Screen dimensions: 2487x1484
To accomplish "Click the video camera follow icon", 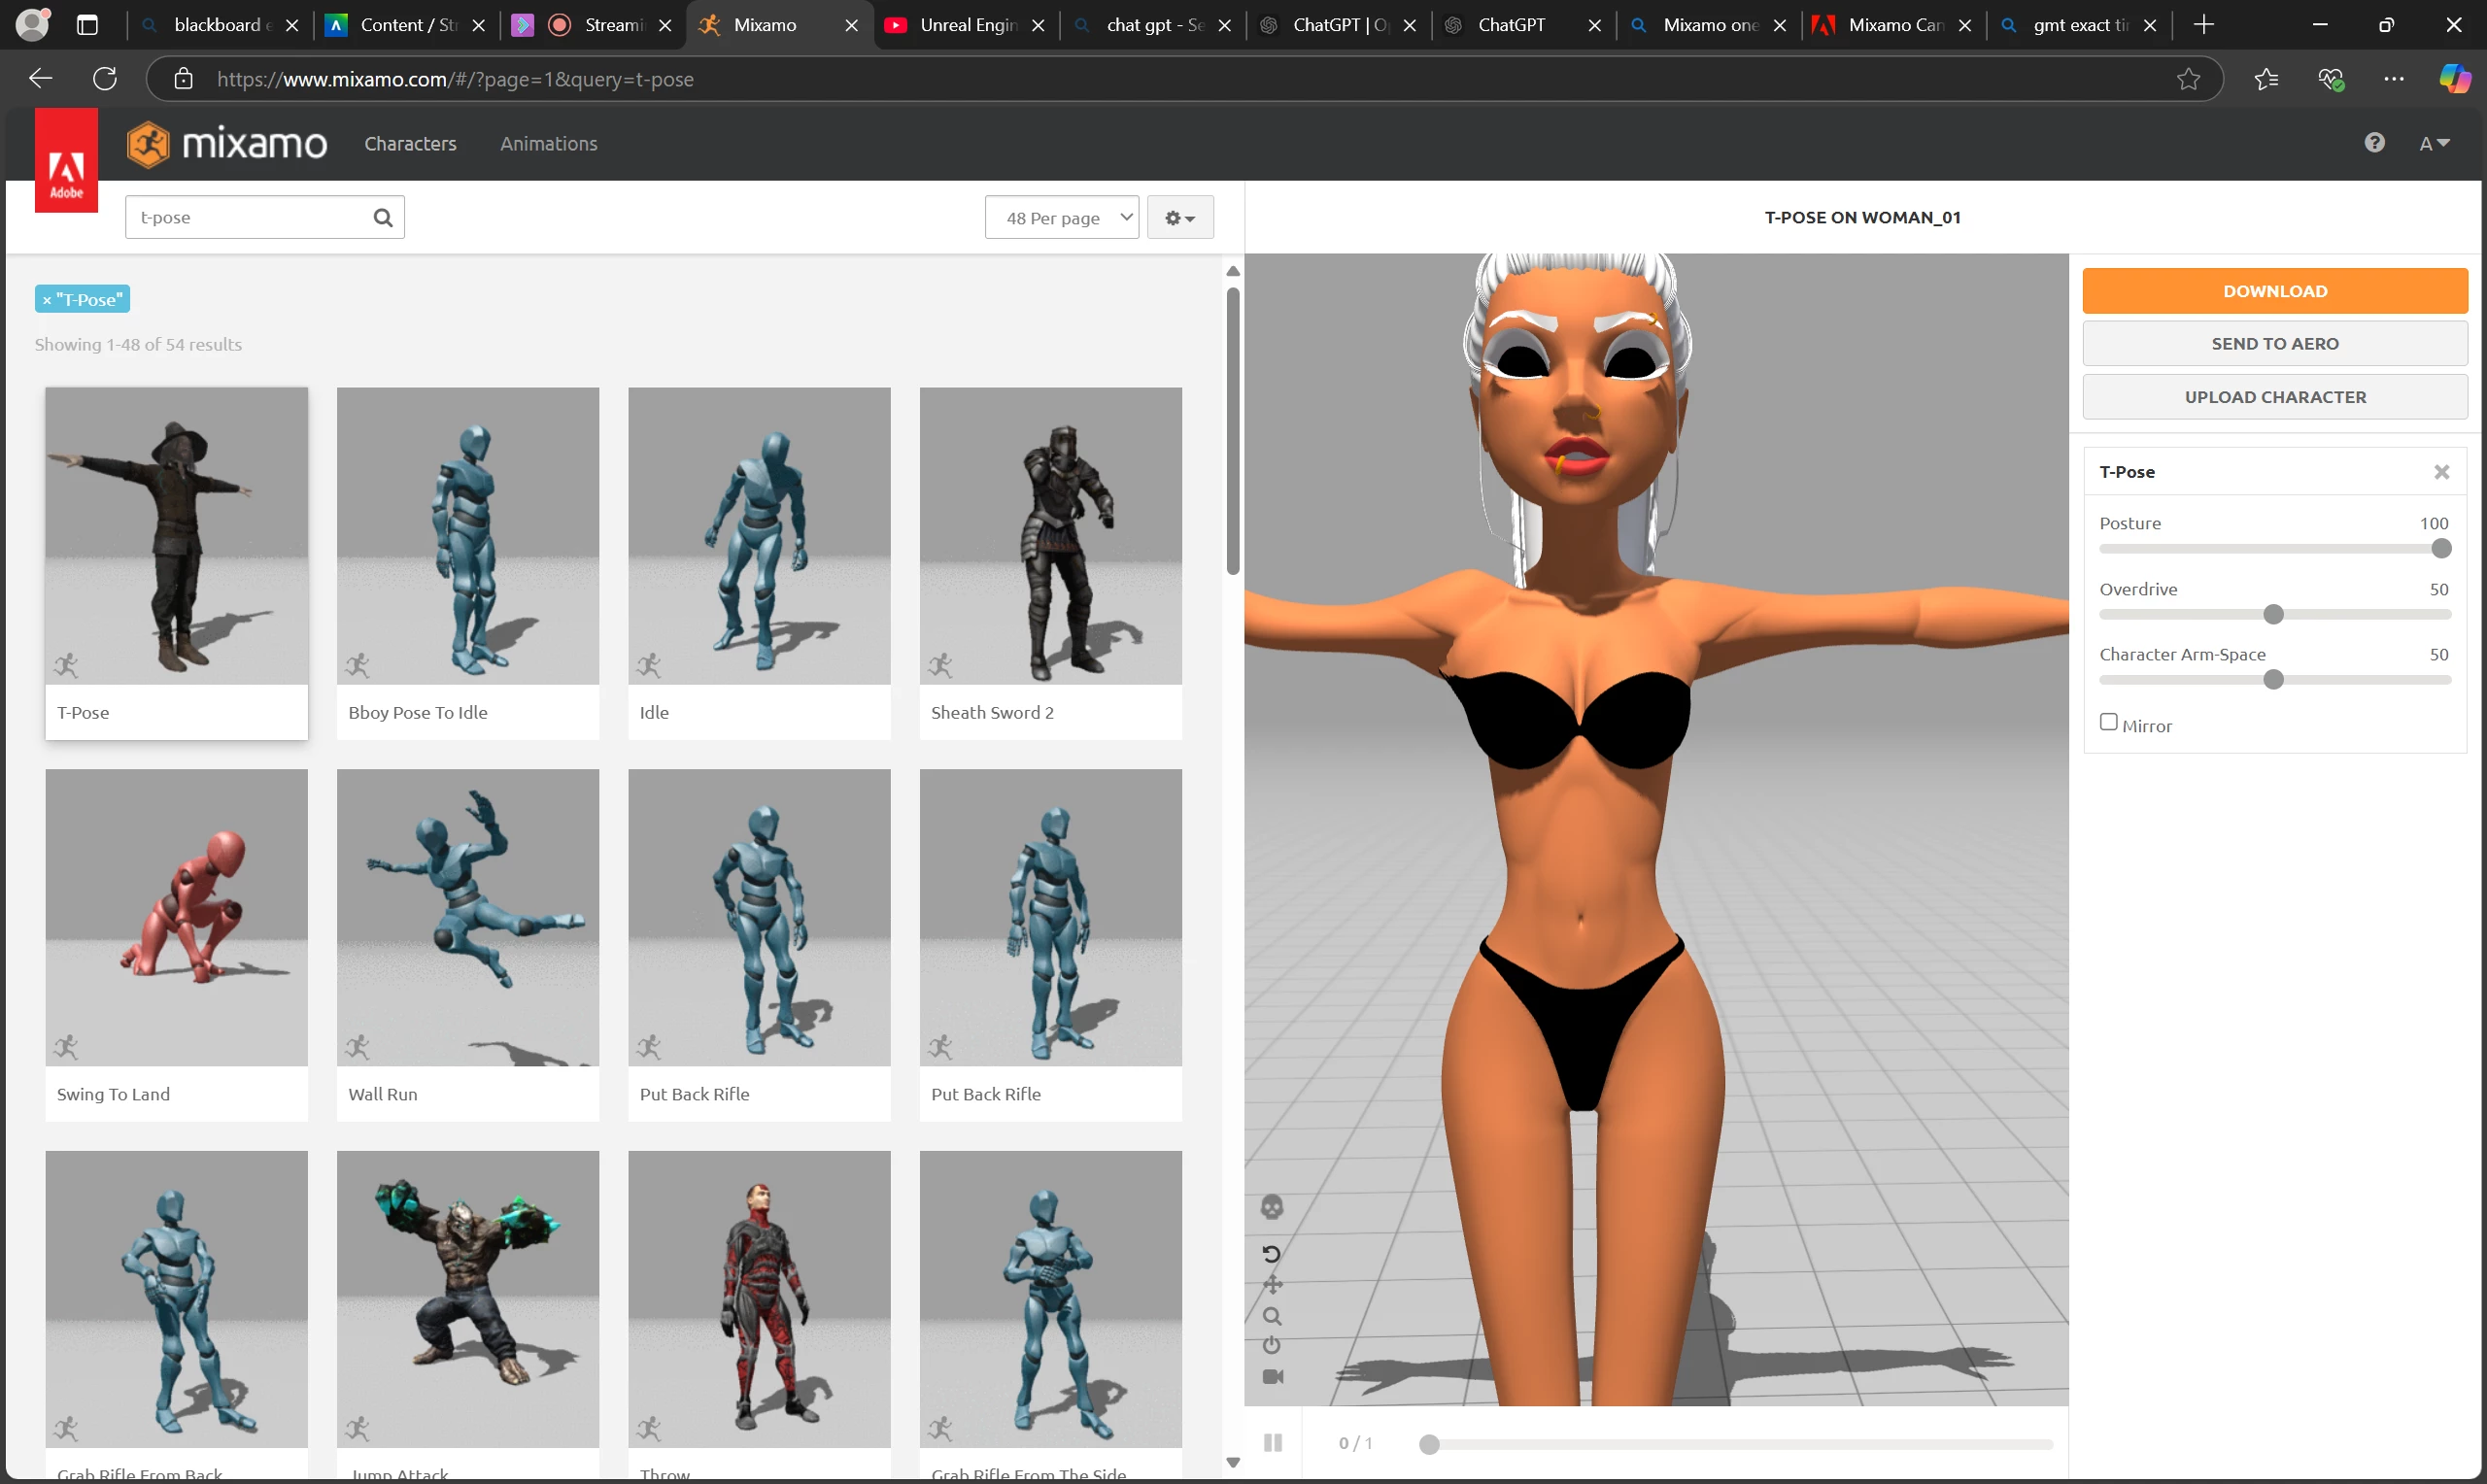I will pos(1272,1377).
